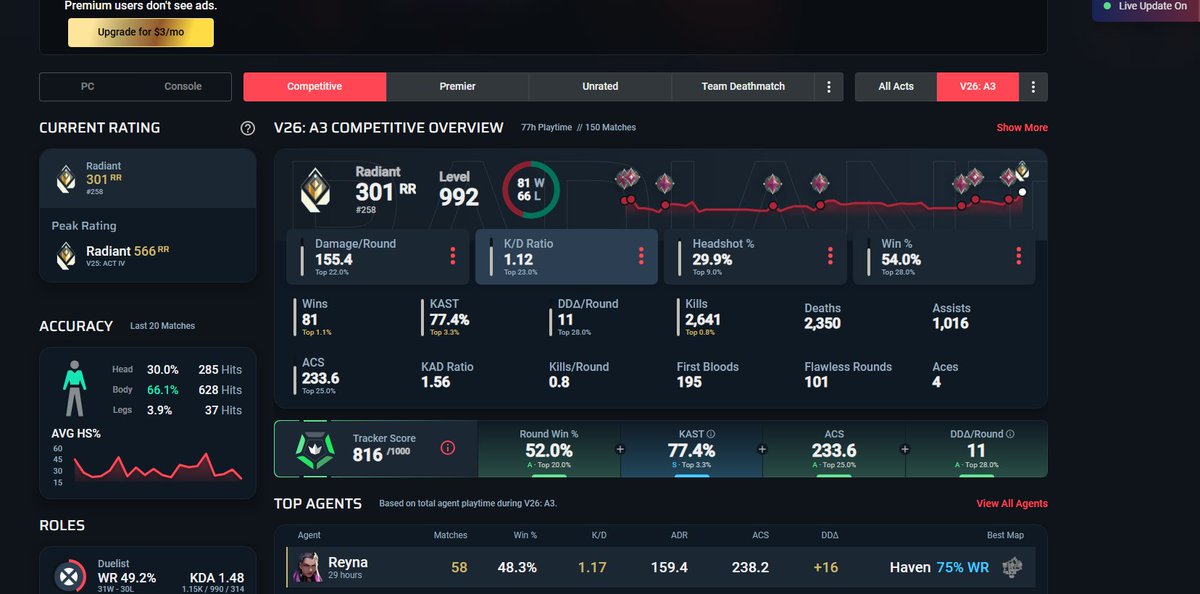This screenshot has width=1200, height=594.
Task: Click the KAST info icon in score breakdown
Action: 711,434
